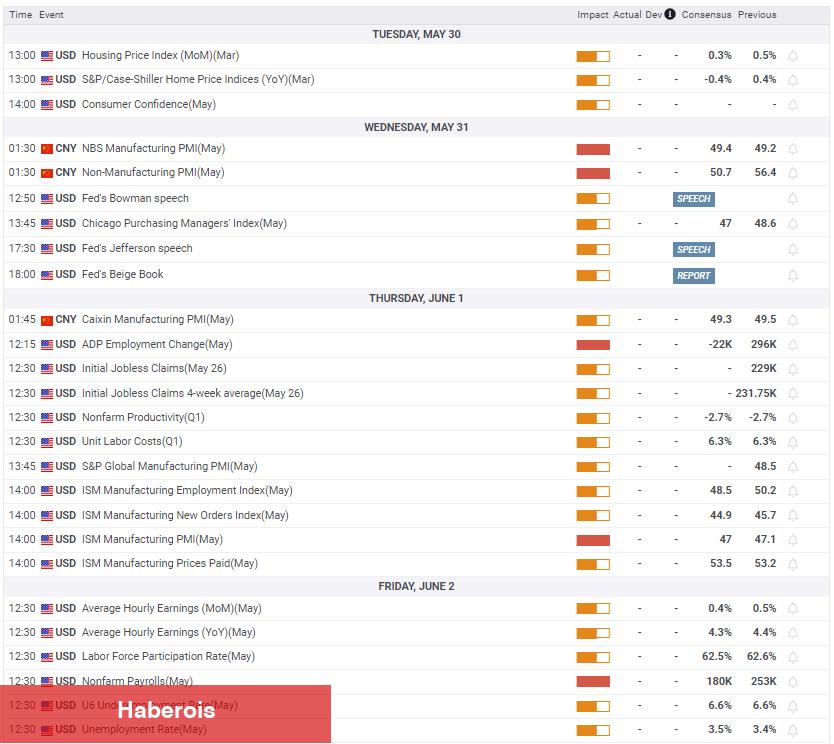
Task: Set alert bell for Caixin Manufacturing PMI(May)
Action: click(793, 320)
